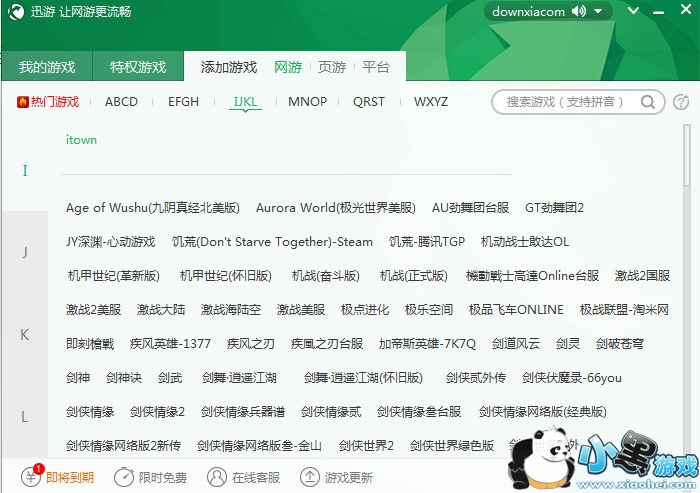
Task: Select 机甲世纪(革新版)
Action: (114, 276)
